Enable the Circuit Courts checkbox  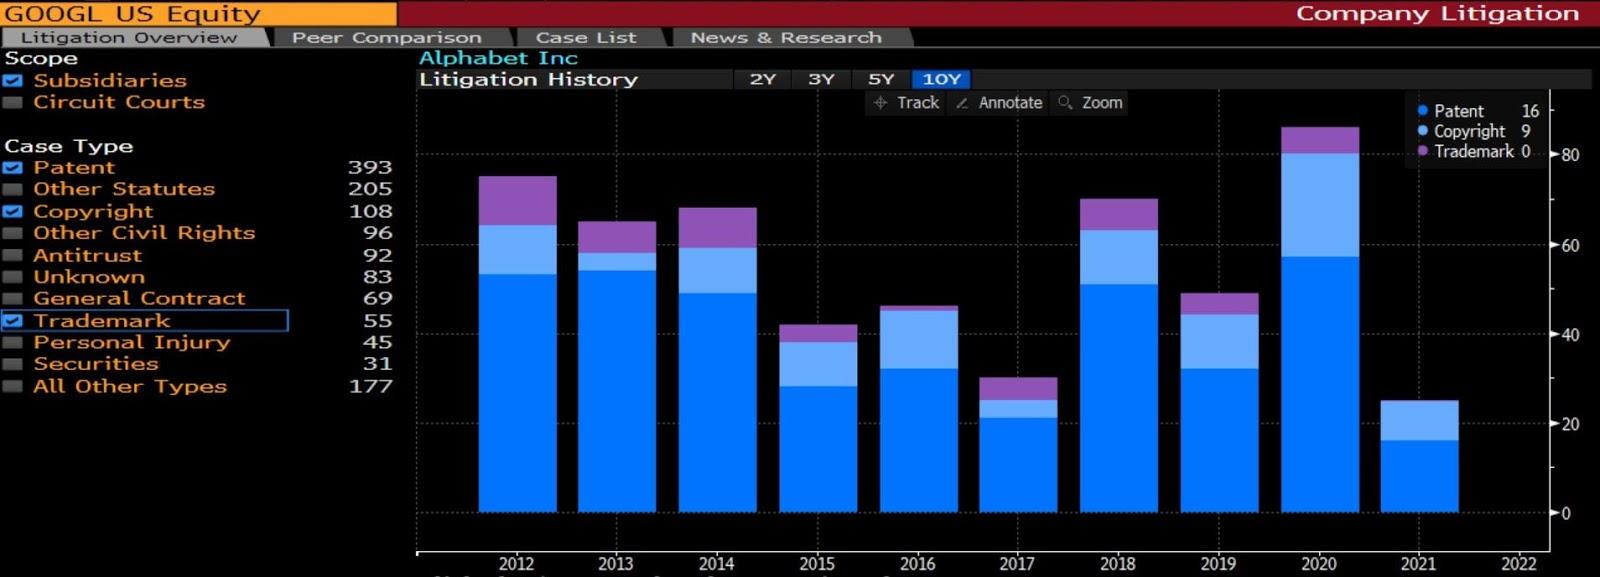(x=13, y=102)
